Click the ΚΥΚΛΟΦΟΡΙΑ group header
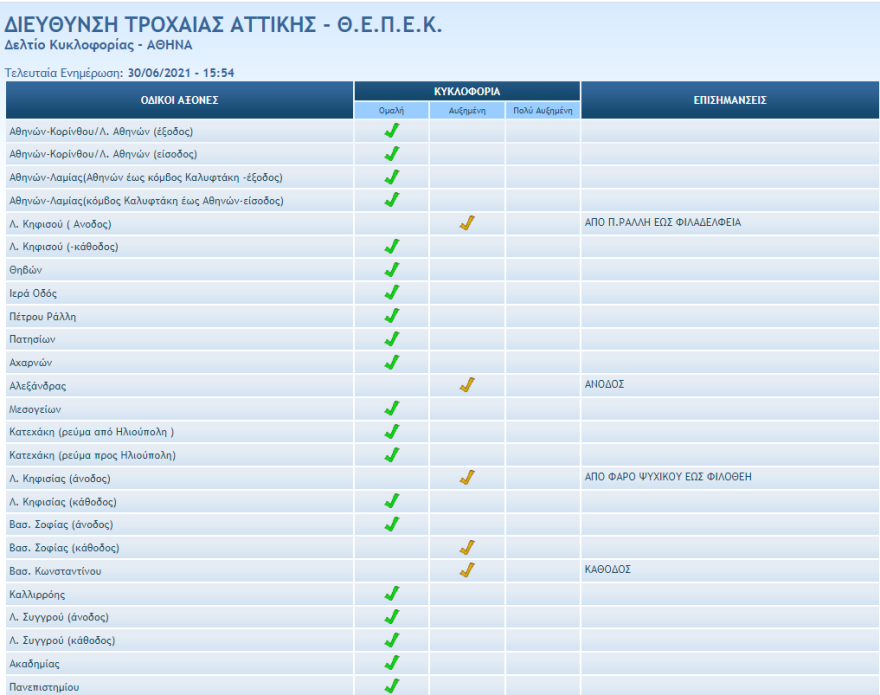This screenshot has width=880, height=695. tap(467, 91)
